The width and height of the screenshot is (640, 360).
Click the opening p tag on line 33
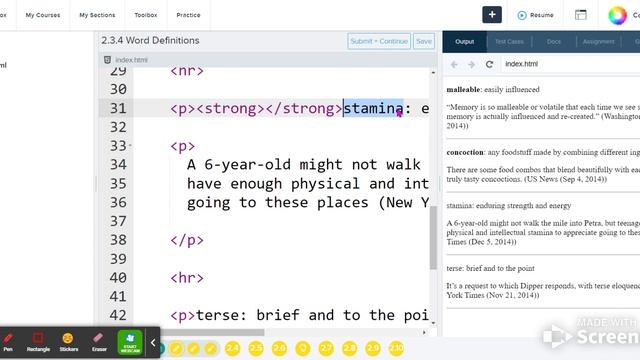coord(183,146)
